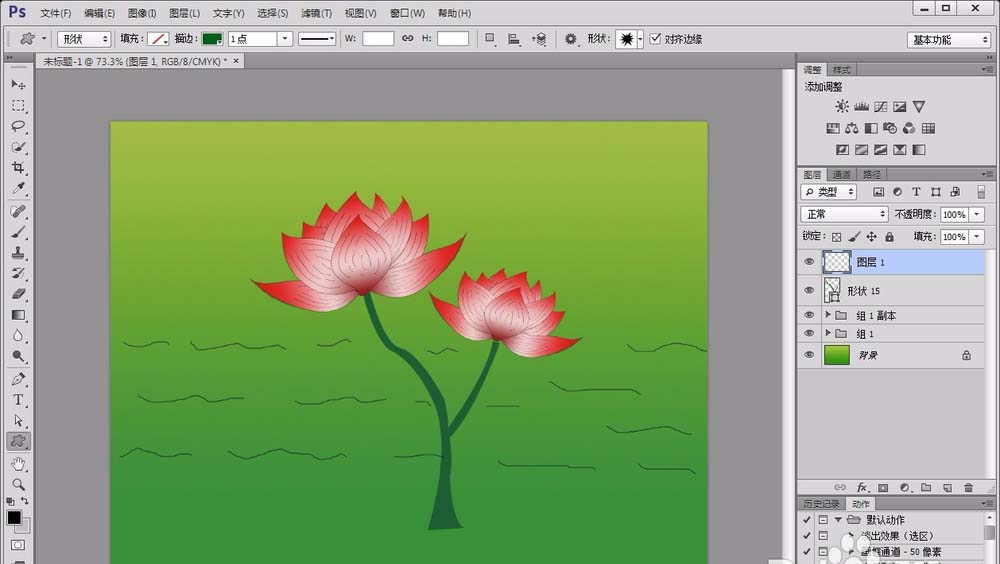Select the Lasso tool
1000x564 pixels.
click(18, 126)
